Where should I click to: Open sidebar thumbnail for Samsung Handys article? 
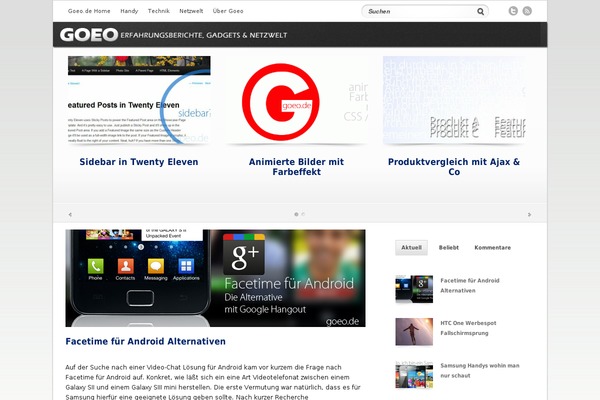point(414,374)
